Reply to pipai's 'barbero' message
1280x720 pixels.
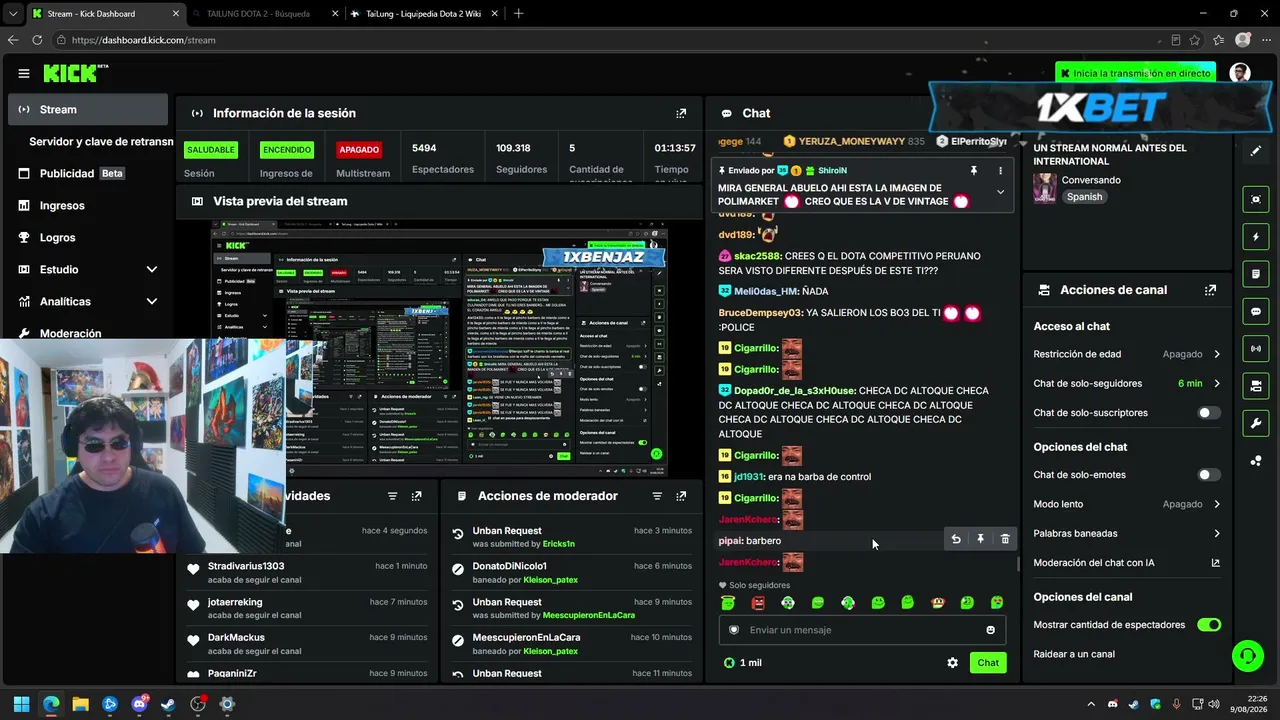pos(956,539)
